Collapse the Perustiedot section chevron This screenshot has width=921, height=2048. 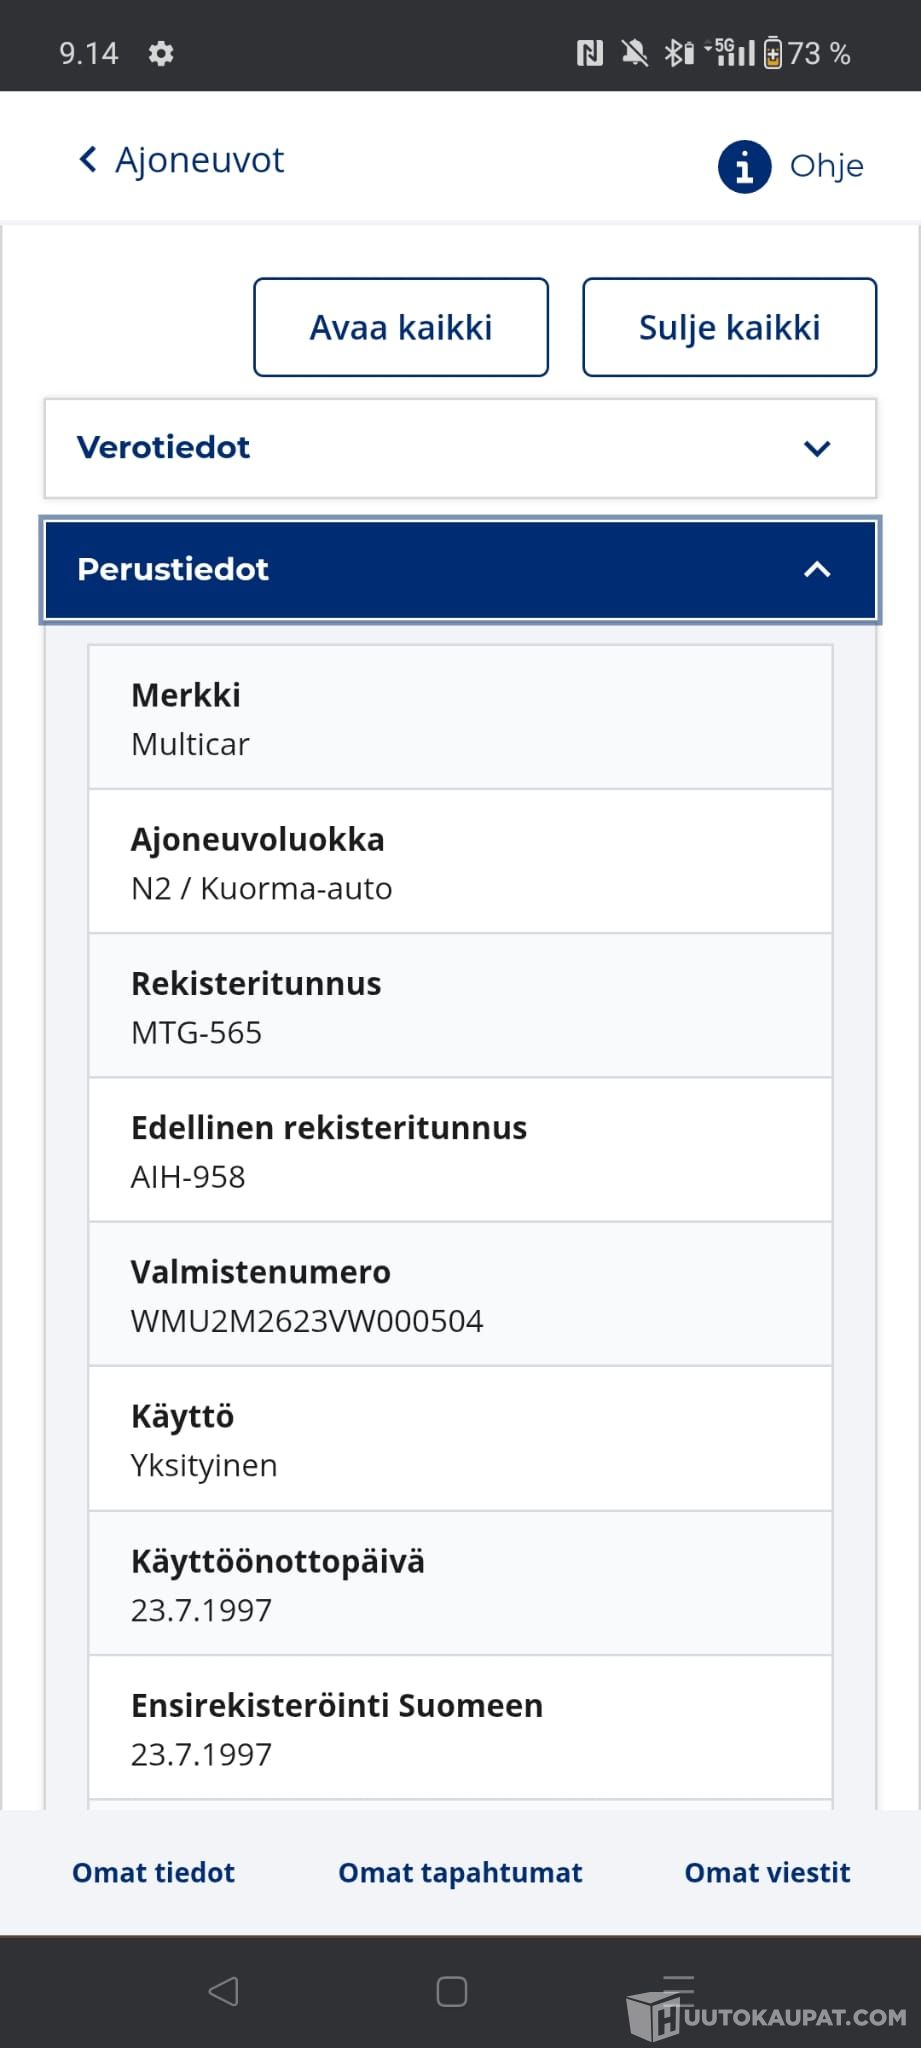click(x=817, y=570)
